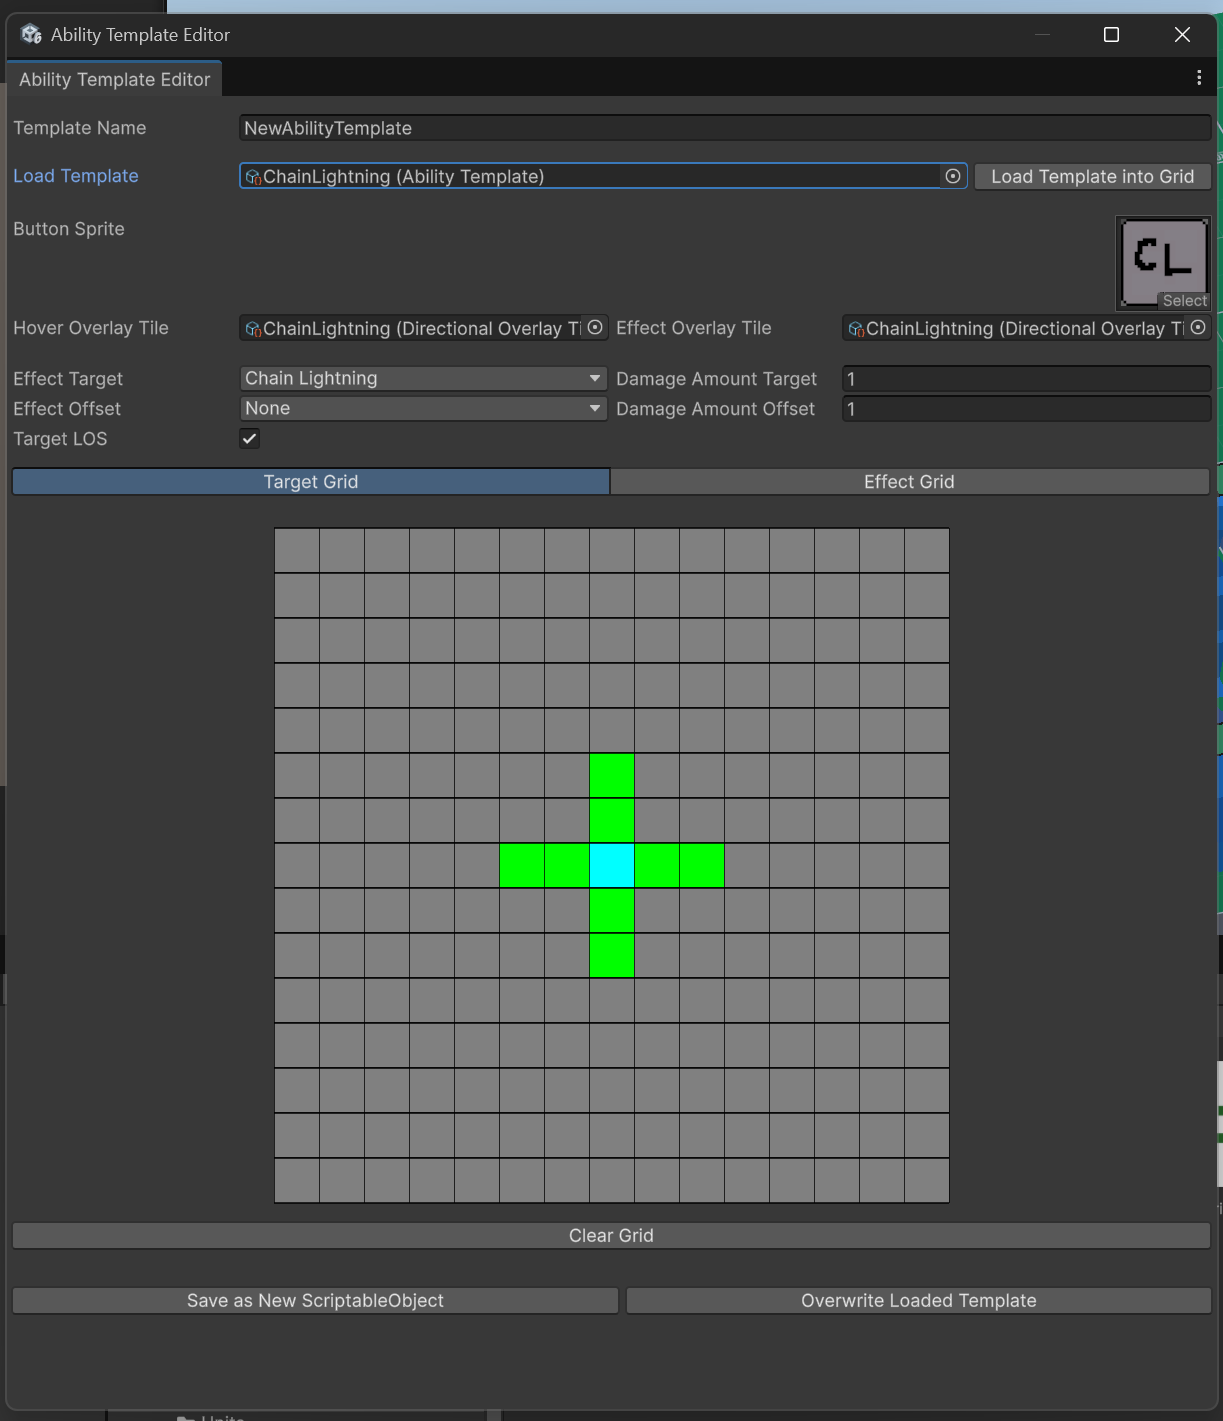Click the topmost green grid cell

612,775
